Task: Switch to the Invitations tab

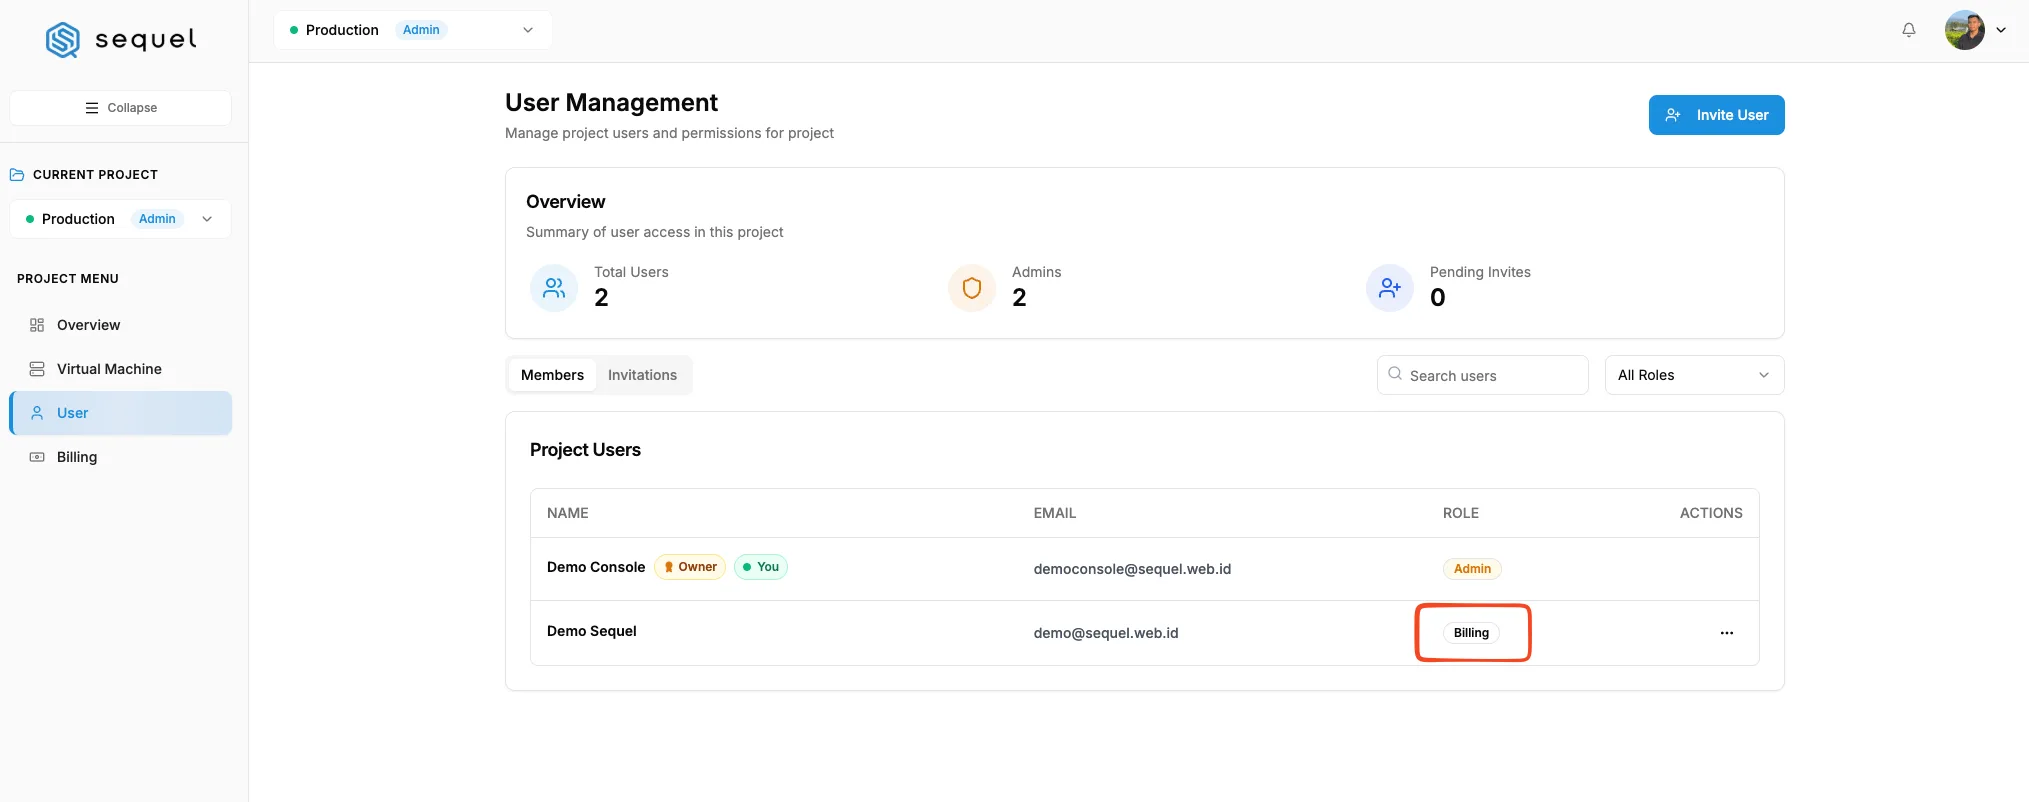Action: 642,375
